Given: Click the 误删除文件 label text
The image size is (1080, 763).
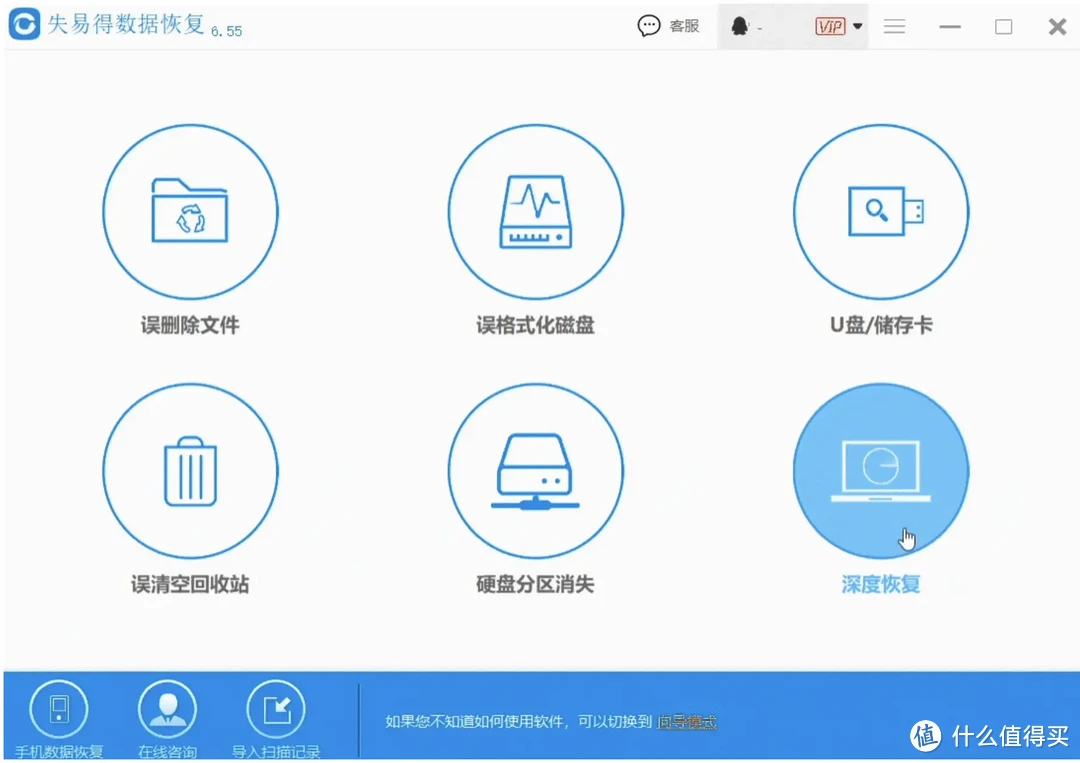Looking at the screenshot, I should [x=190, y=325].
